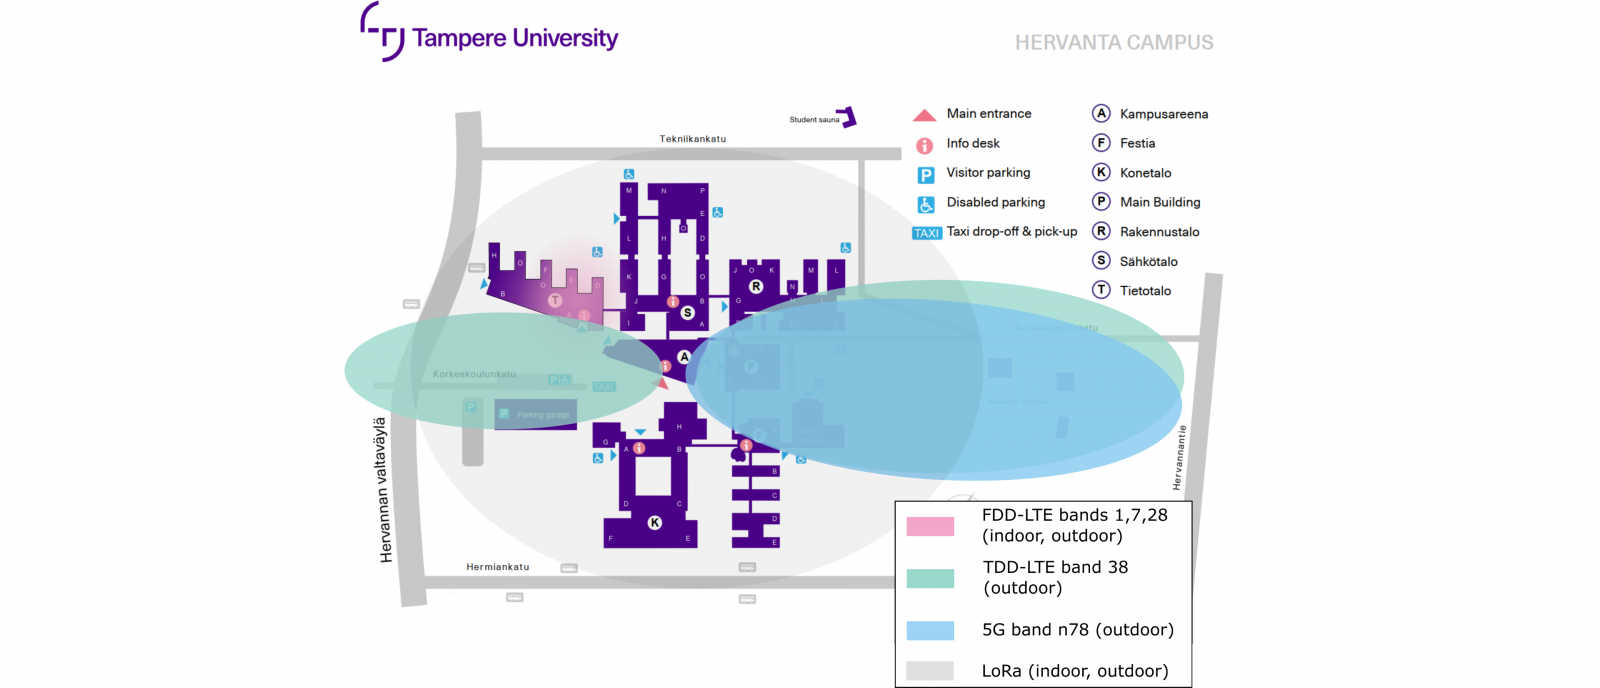Viewport: 1600px width, 688px height.
Task: Select the Kampusareena legend text
Action: 1164,114
